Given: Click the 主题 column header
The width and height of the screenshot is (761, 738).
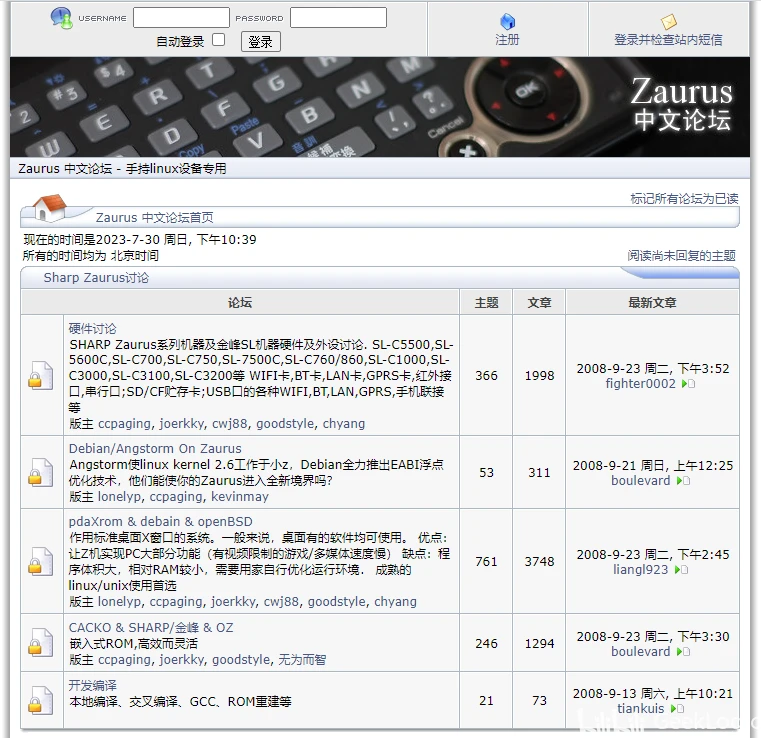Looking at the screenshot, I should pos(486,302).
